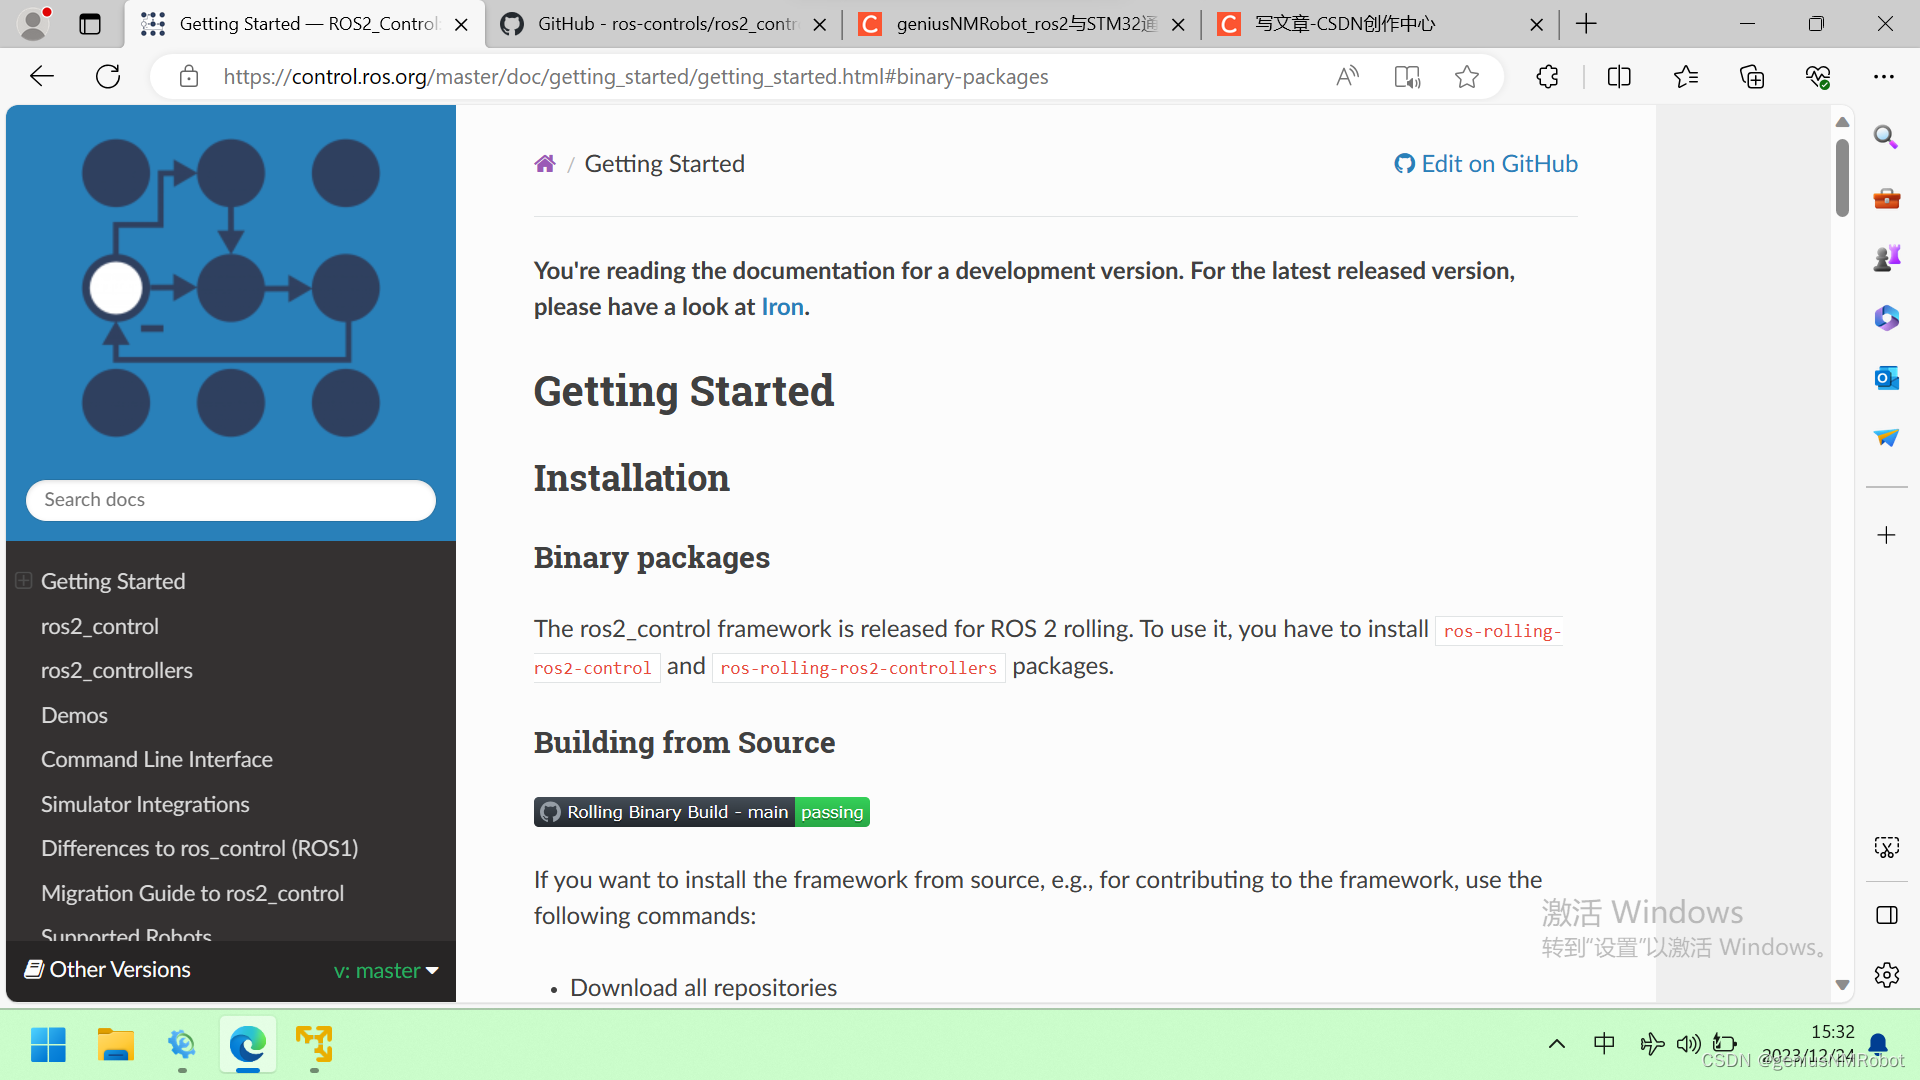Click the browser favorites star icon
This screenshot has width=1920, height=1080.
click(1466, 76)
